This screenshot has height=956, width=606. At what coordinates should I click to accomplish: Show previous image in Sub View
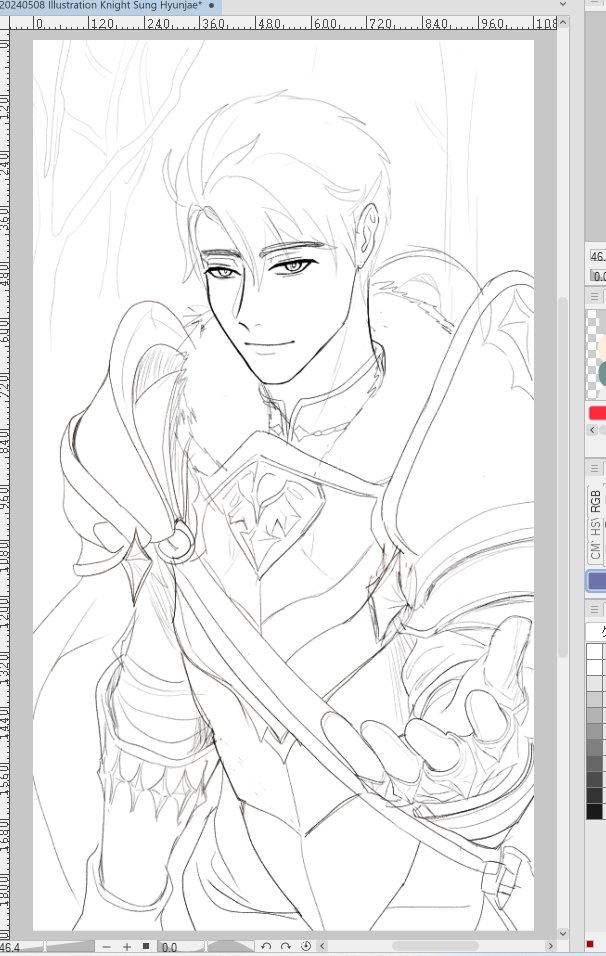[x=593, y=430]
